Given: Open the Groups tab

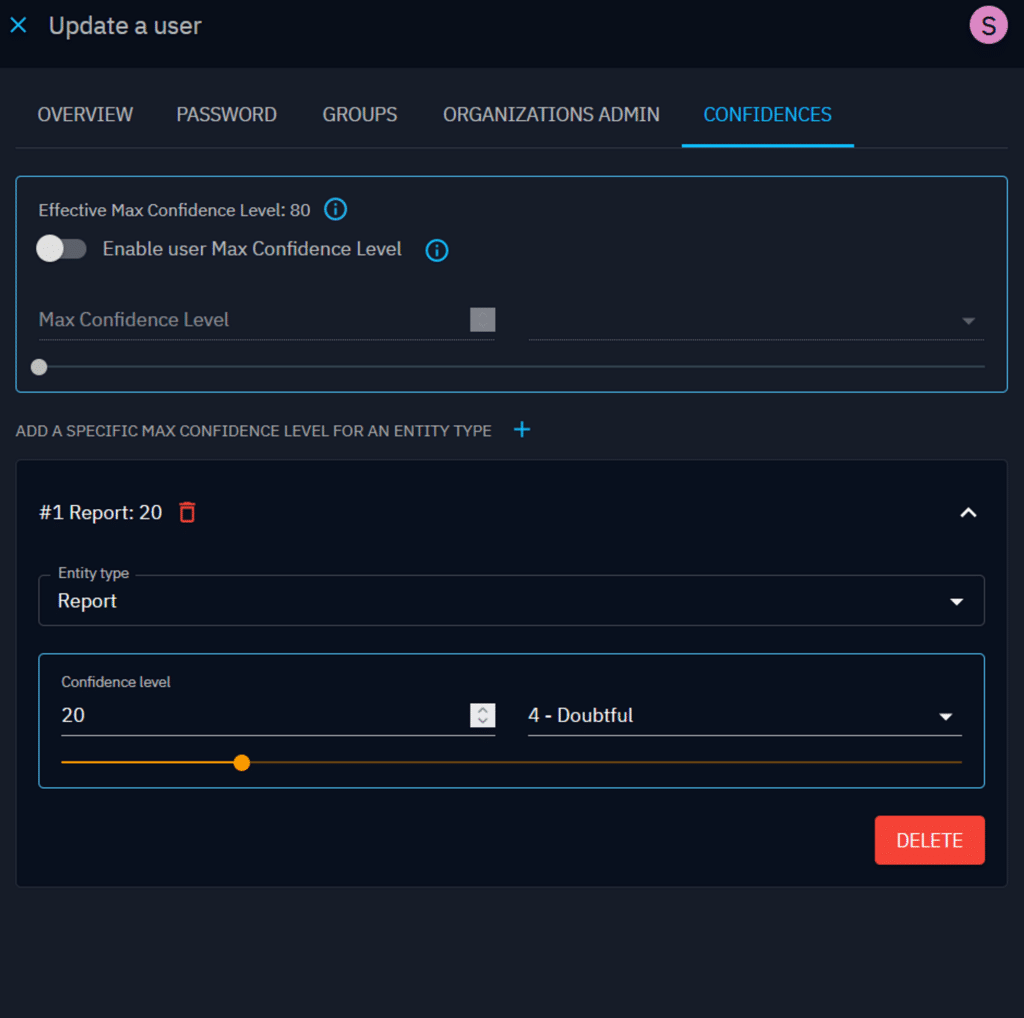Looking at the screenshot, I should pyautogui.click(x=359, y=115).
